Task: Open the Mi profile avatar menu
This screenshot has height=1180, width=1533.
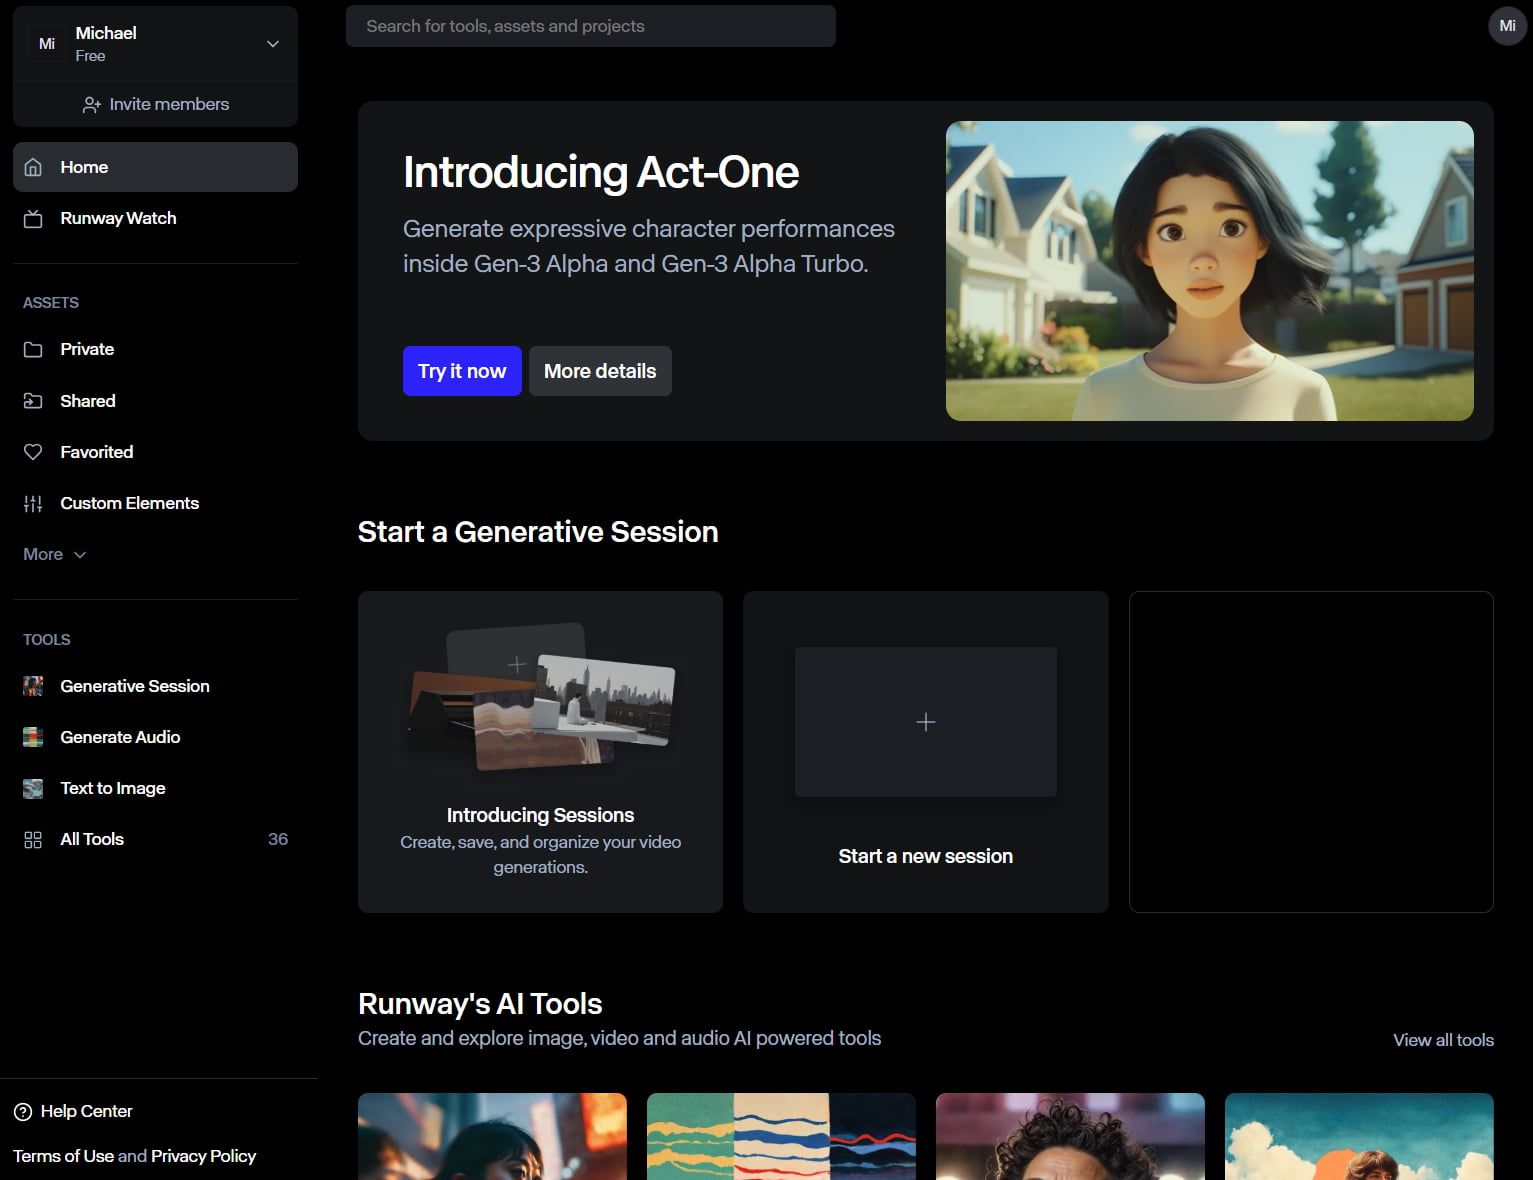Action: (x=1507, y=26)
